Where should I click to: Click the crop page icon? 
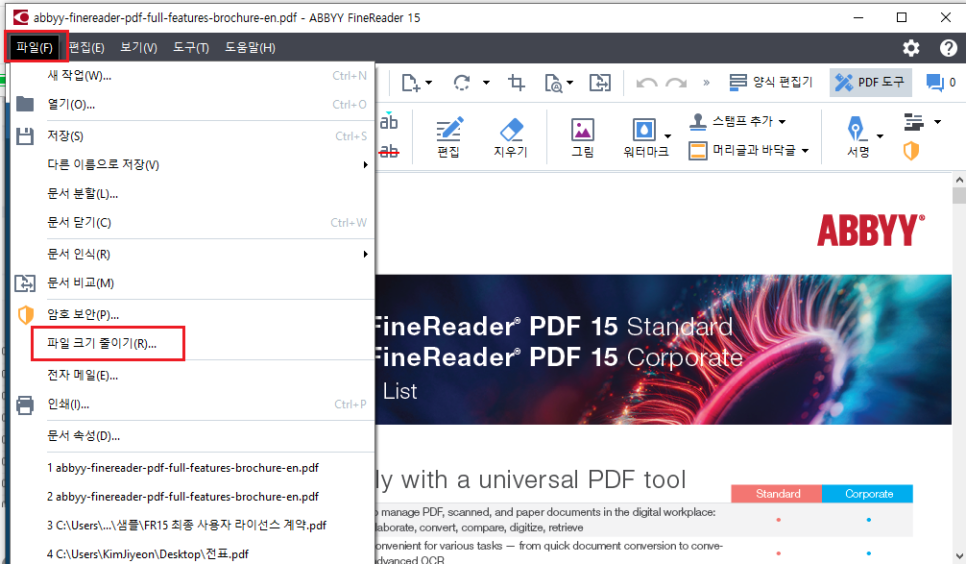pos(516,82)
